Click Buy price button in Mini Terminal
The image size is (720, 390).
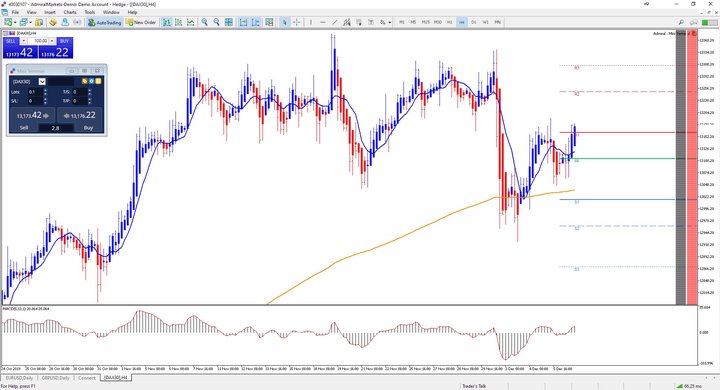point(80,115)
